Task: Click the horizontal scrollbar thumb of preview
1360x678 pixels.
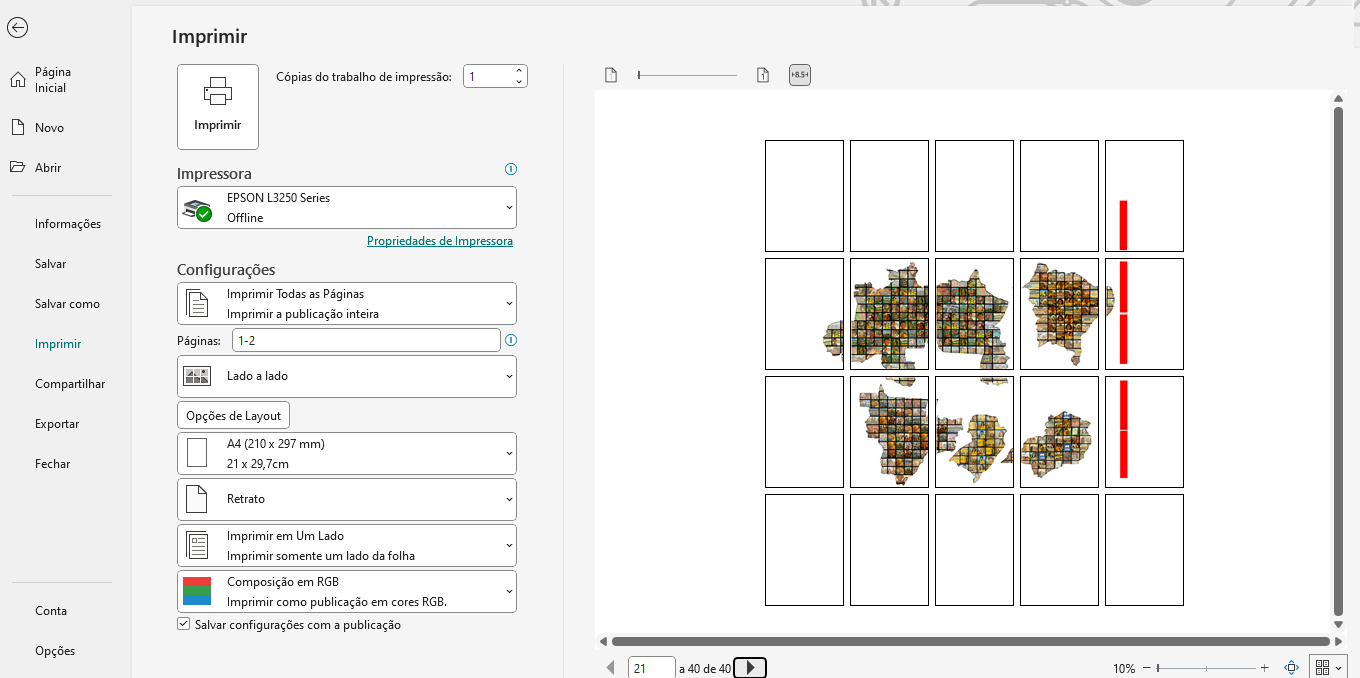Action: tap(970, 641)
